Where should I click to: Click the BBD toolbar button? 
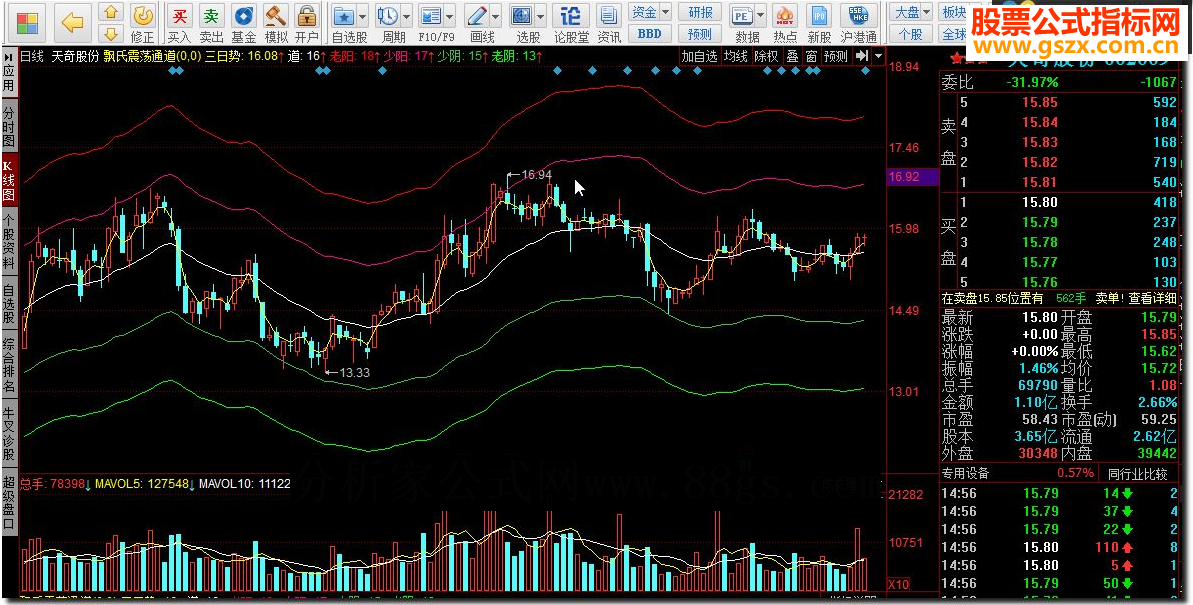point(650,33)
